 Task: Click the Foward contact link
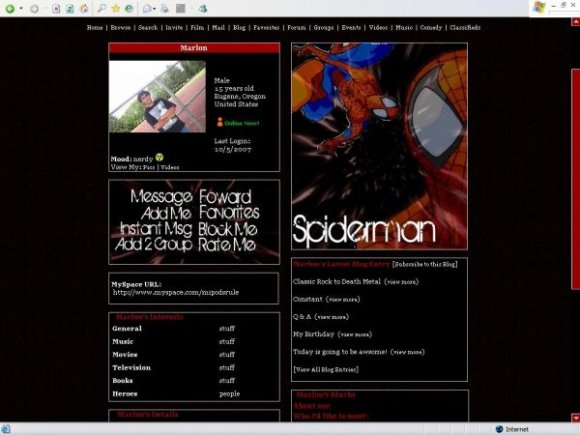pyautogui.click(x=226, y=196)
